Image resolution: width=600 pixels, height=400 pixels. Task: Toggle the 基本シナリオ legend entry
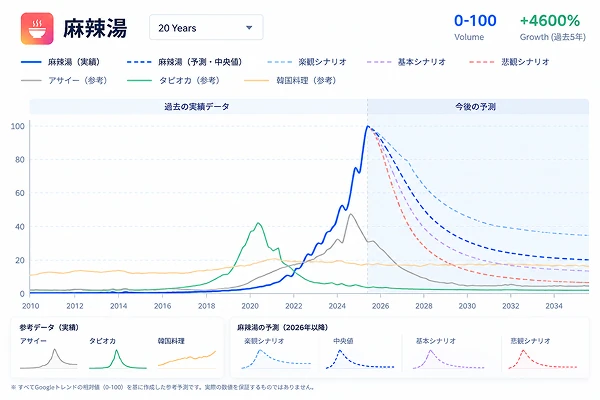[406, 62]
